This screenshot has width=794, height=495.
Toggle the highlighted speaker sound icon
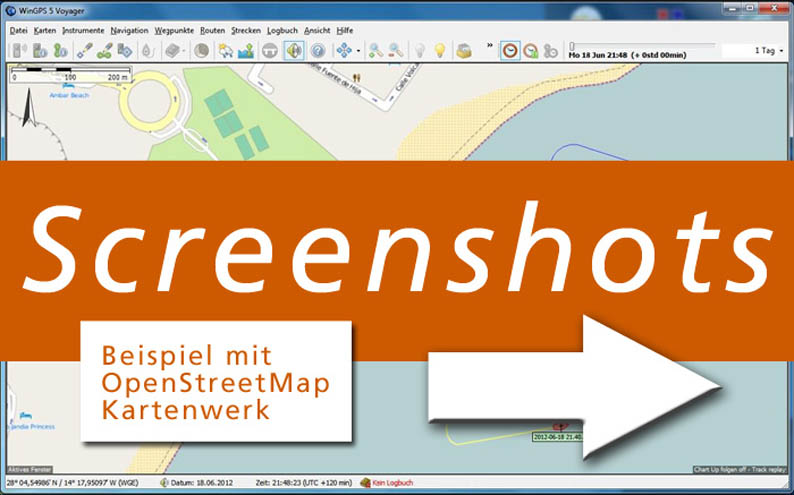(294, 50)
